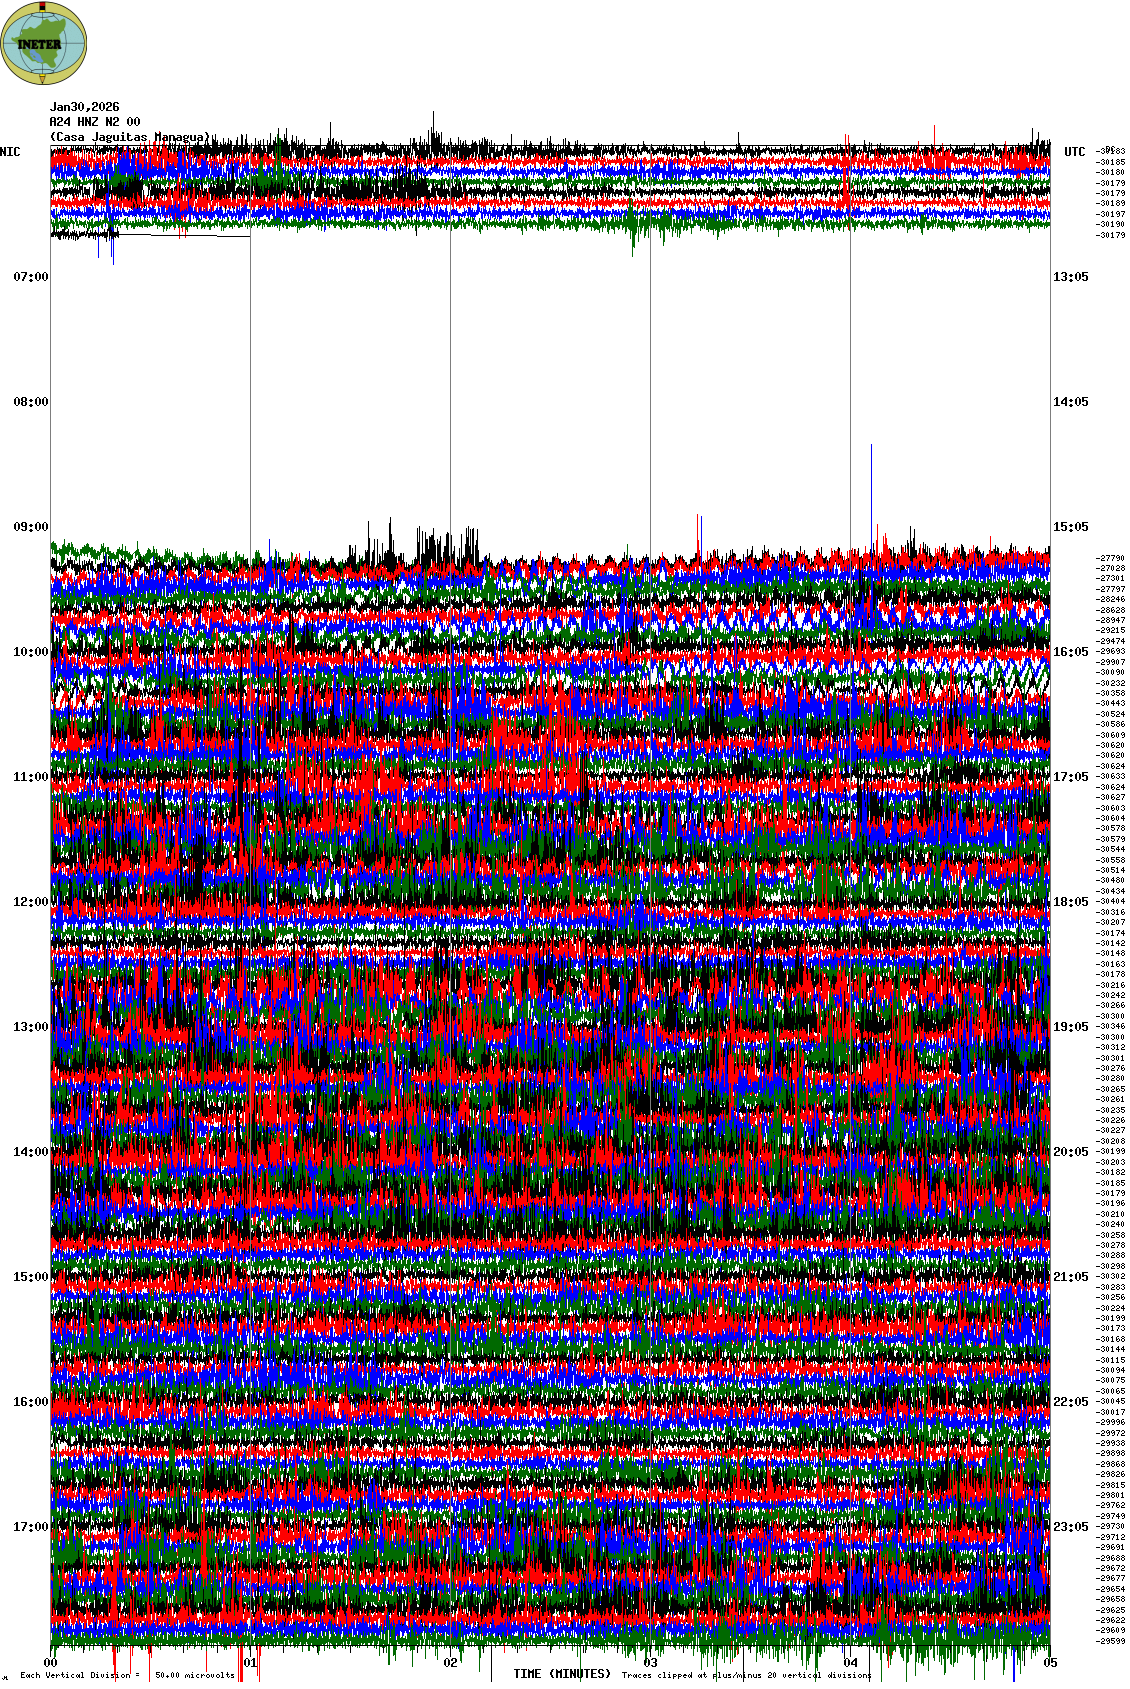This screenshot has height=1689, width=1130.
Task: Select the 20:05 UTC time label
Action: pyautogui.click(x=1070, y=1152)
